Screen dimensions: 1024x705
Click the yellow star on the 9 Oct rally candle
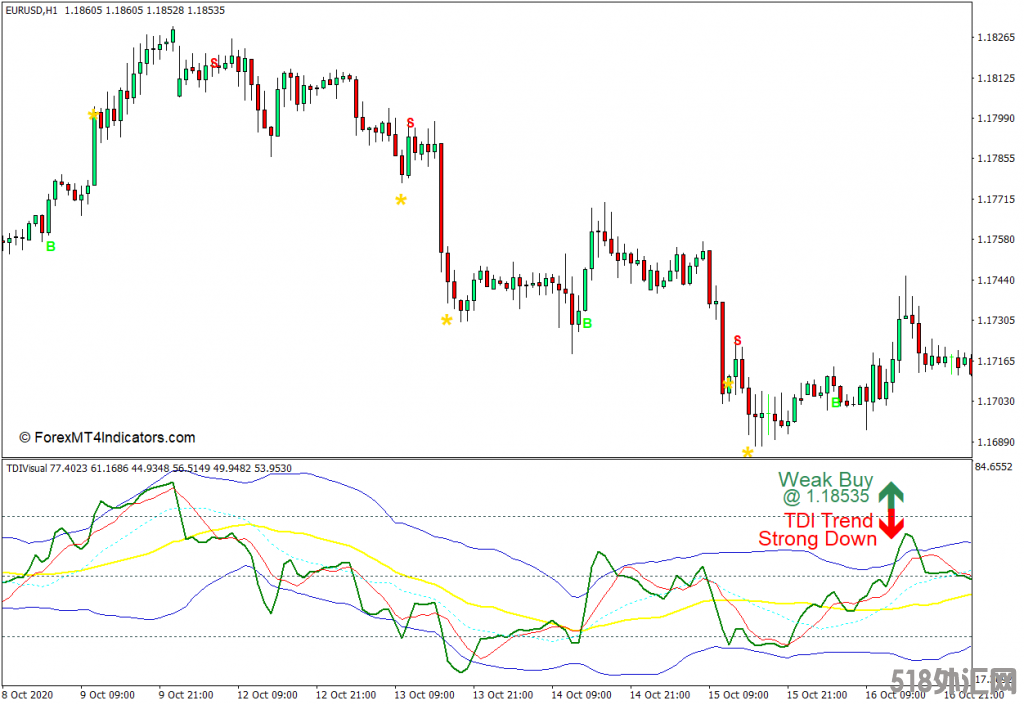(93, 115)
